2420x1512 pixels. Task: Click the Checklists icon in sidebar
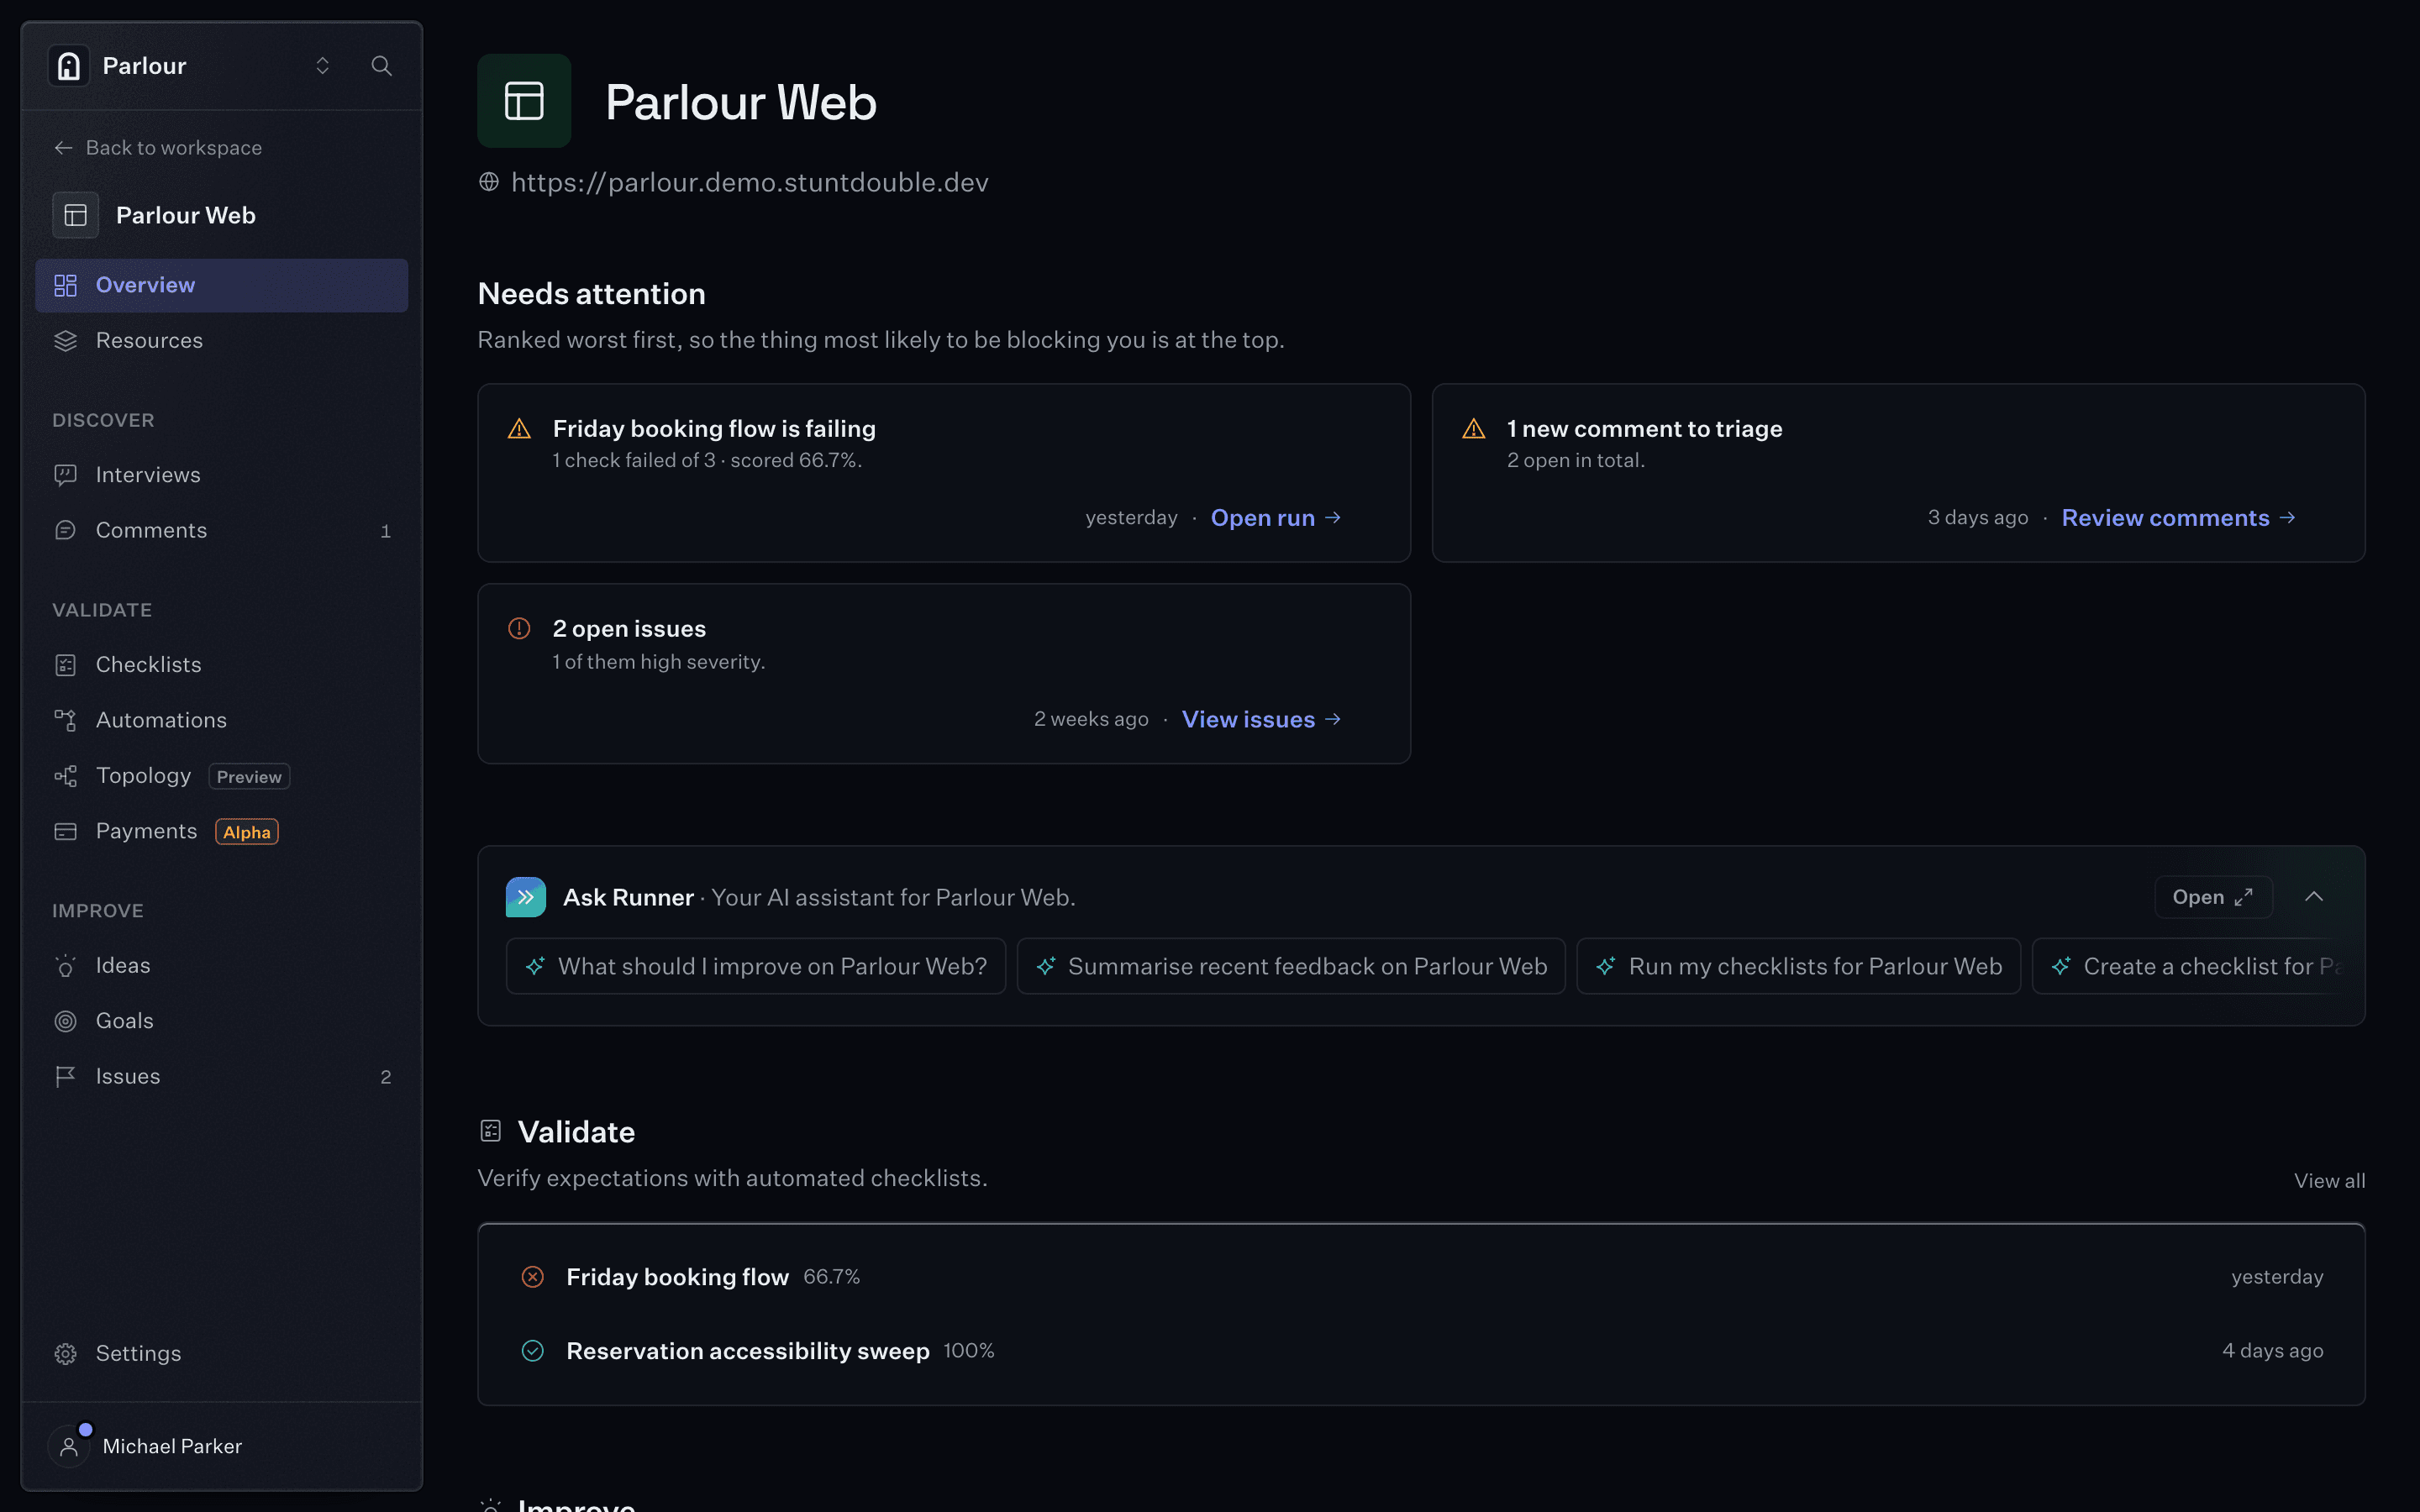pos(66,665)
